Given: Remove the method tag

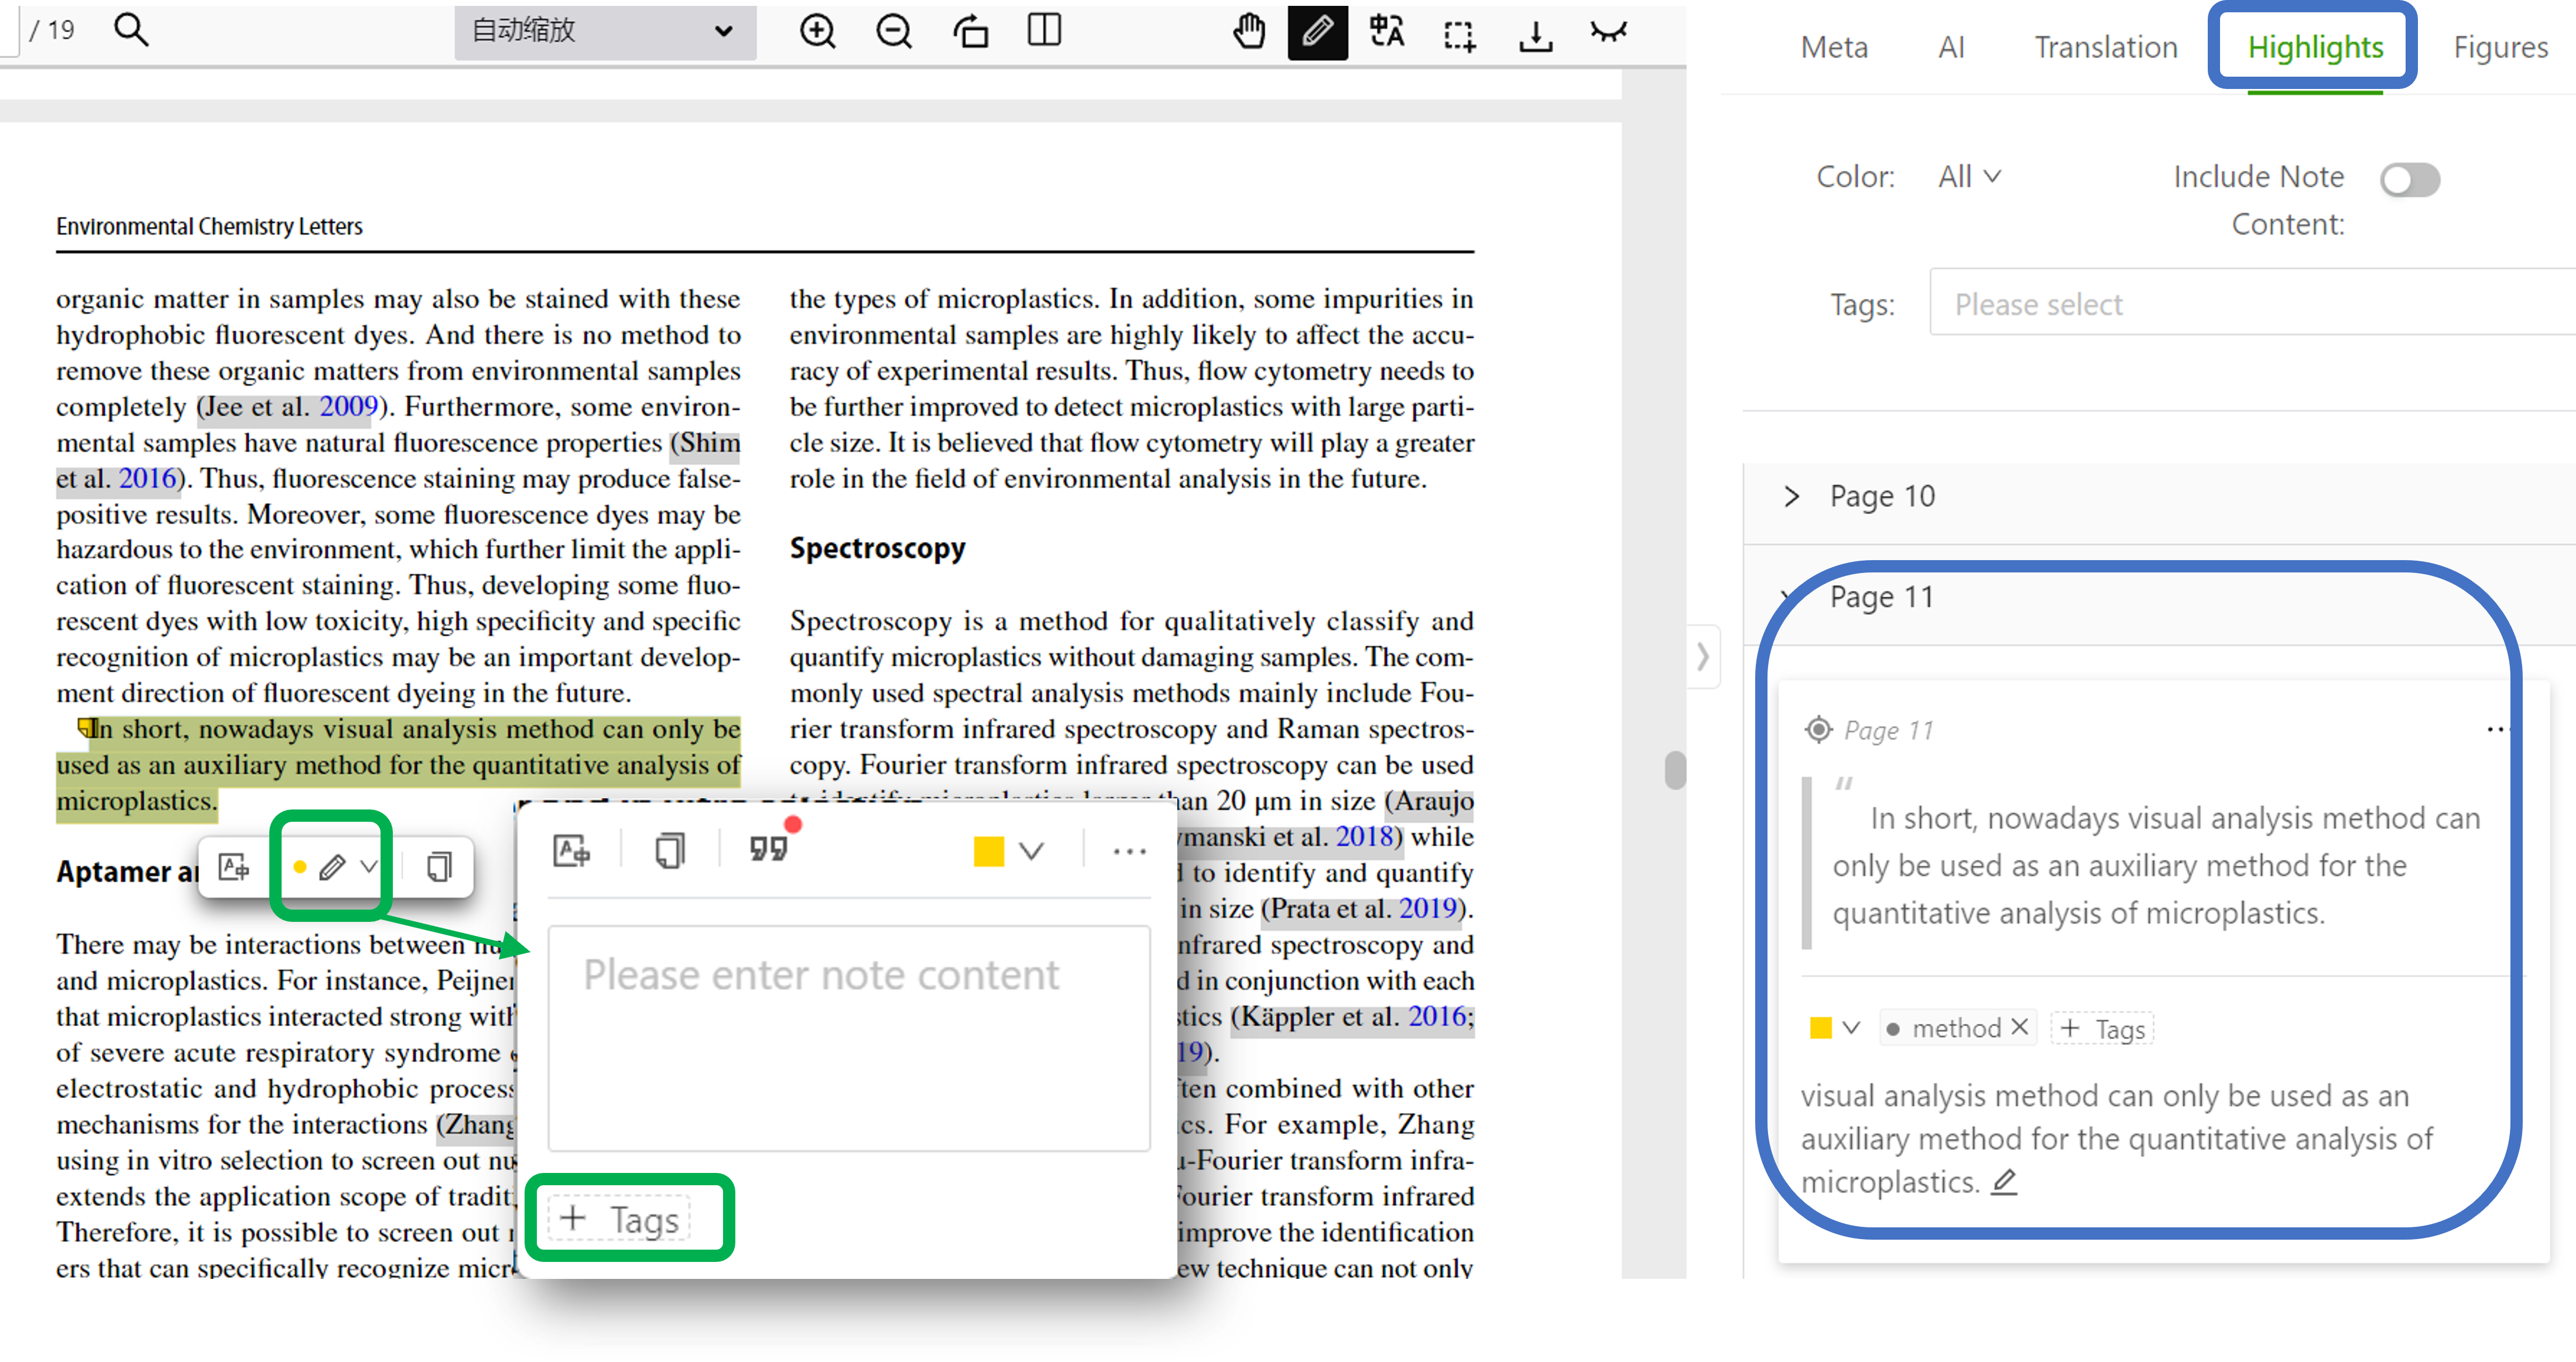Looking at the screenshot, I should [x=2020, y=1027].
